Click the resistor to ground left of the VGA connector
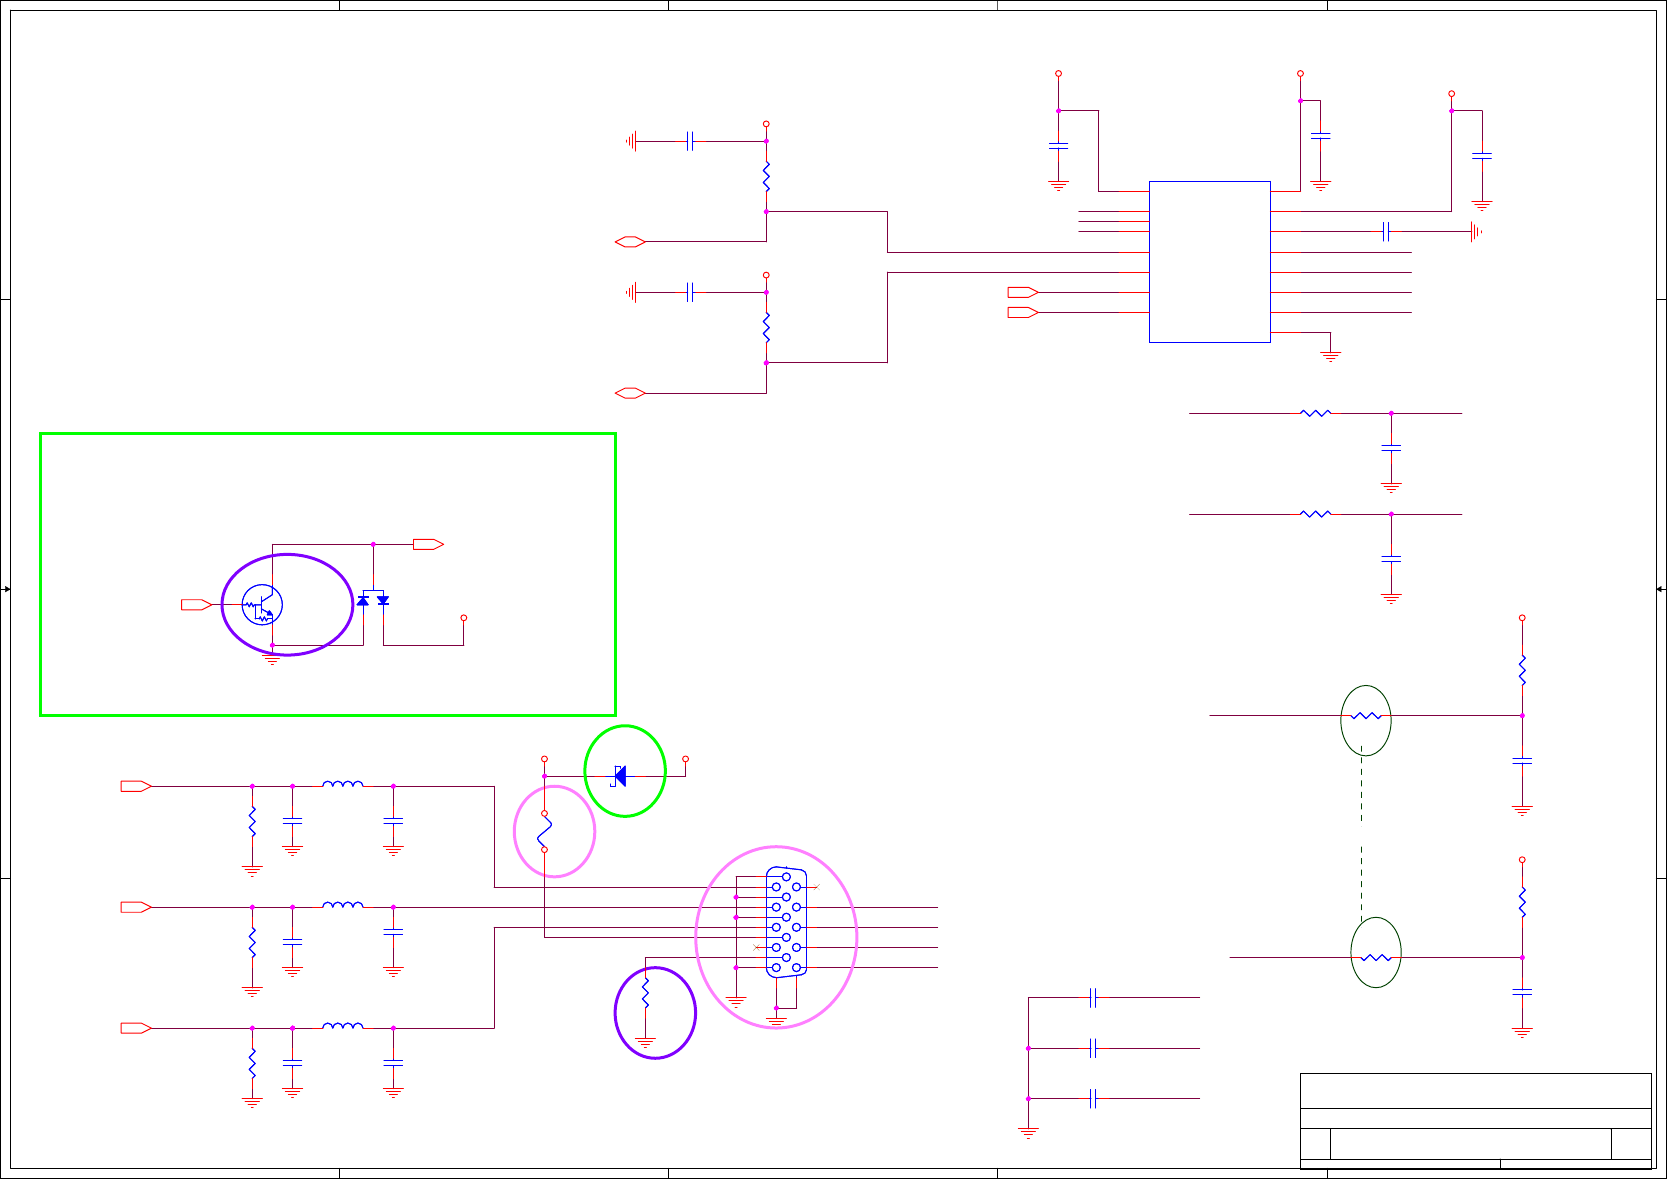The width and height of the screenshot is (1667, 1179). (645, 992)
